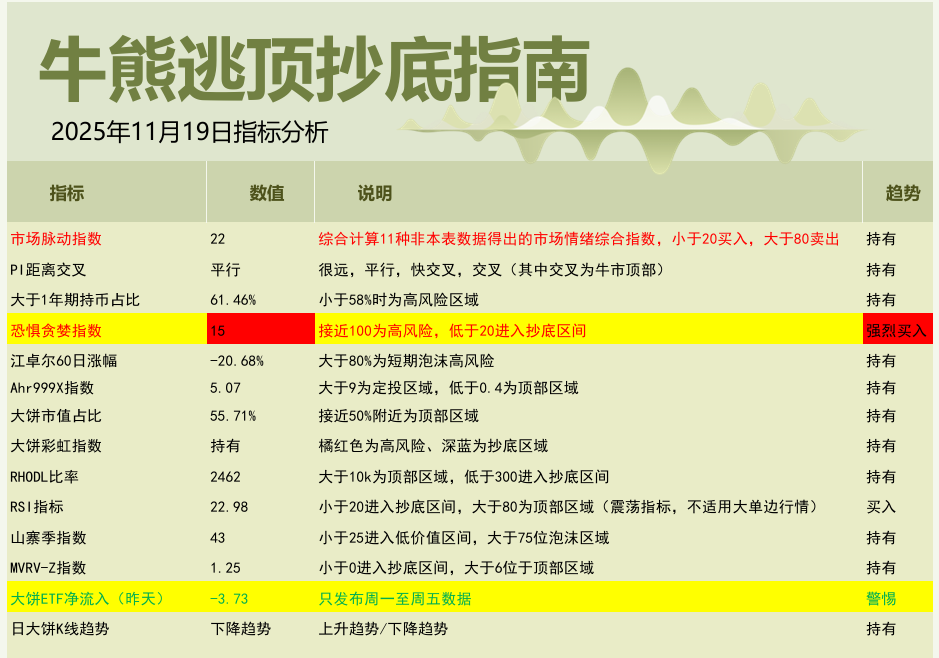
Task: Click the Ahr999X指数 indicator name
Action: coord(52,387)
